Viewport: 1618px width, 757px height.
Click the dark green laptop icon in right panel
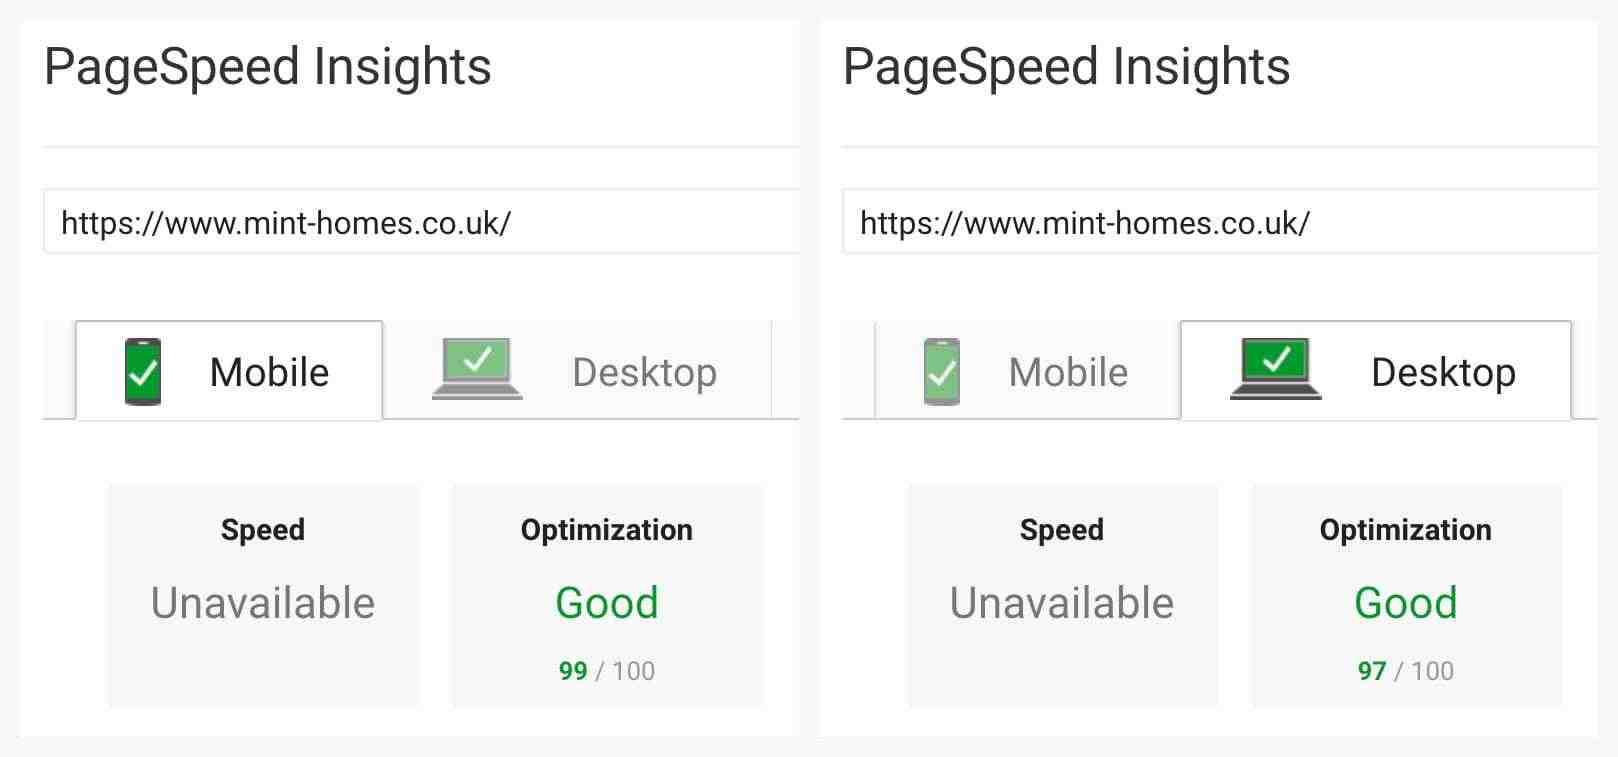[x=1275, y=369]
